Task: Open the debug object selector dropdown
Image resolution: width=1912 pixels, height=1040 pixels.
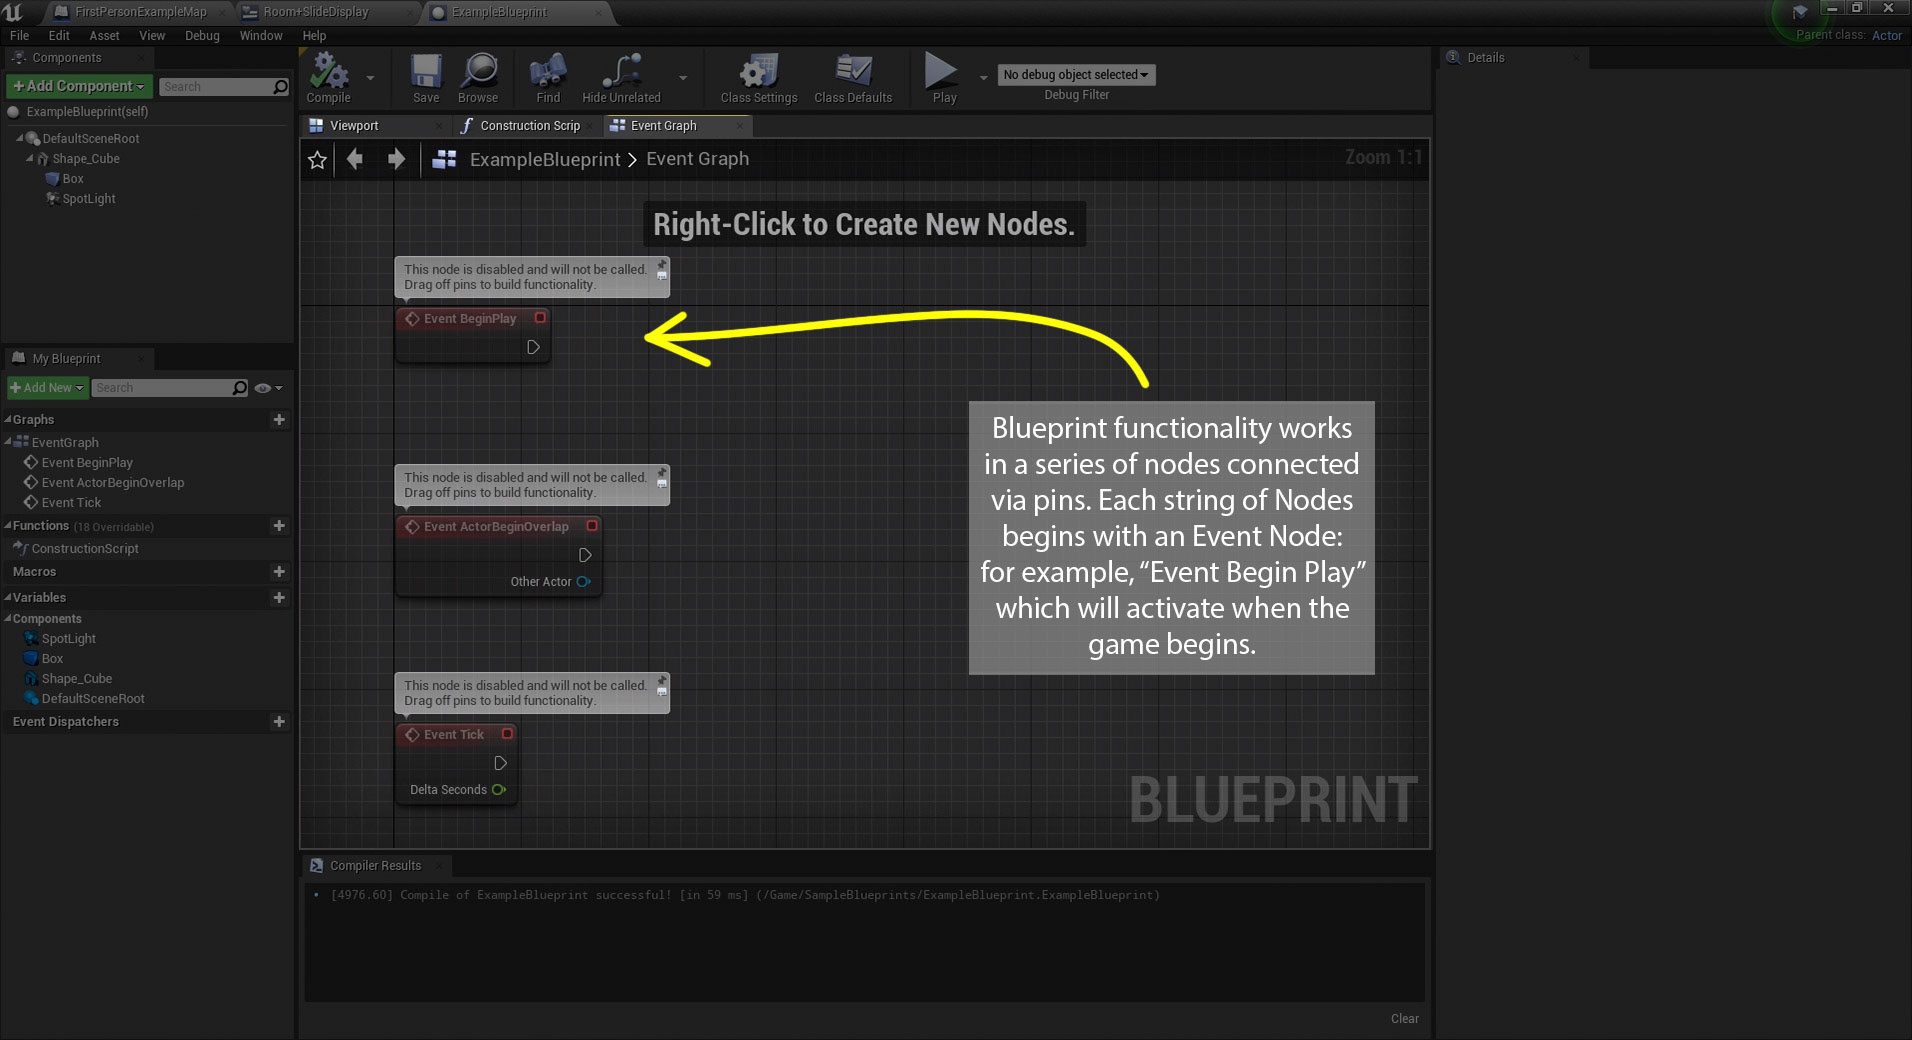Action: (1076, 75)
